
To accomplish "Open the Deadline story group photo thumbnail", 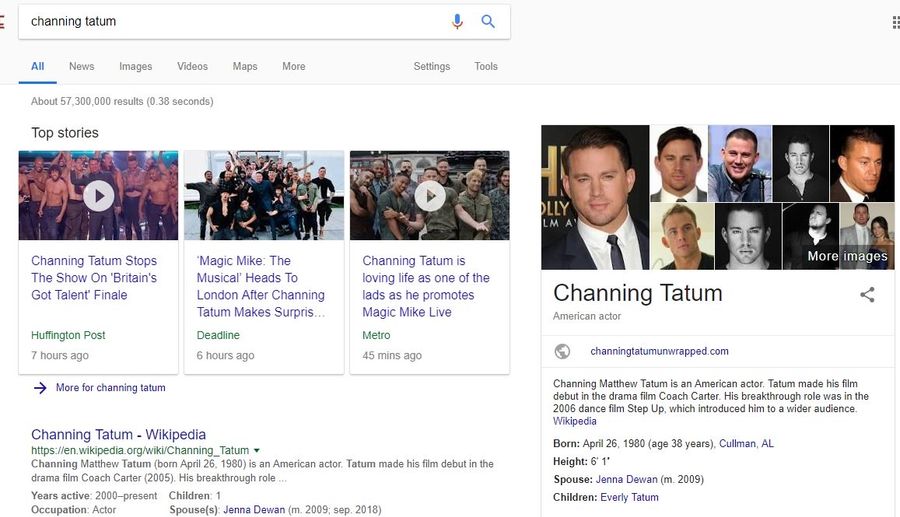I will tap(264, 195).
